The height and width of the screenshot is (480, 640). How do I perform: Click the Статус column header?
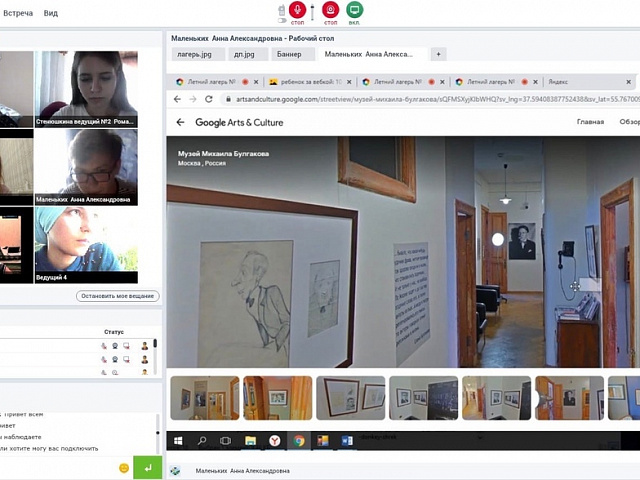click(114, 332)
